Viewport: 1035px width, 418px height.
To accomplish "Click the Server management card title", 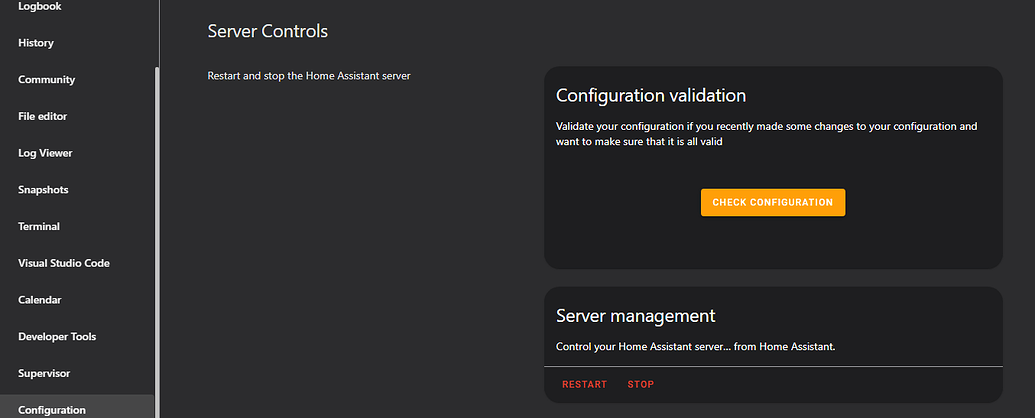I will pyautogui.click(x=635, y=316).
